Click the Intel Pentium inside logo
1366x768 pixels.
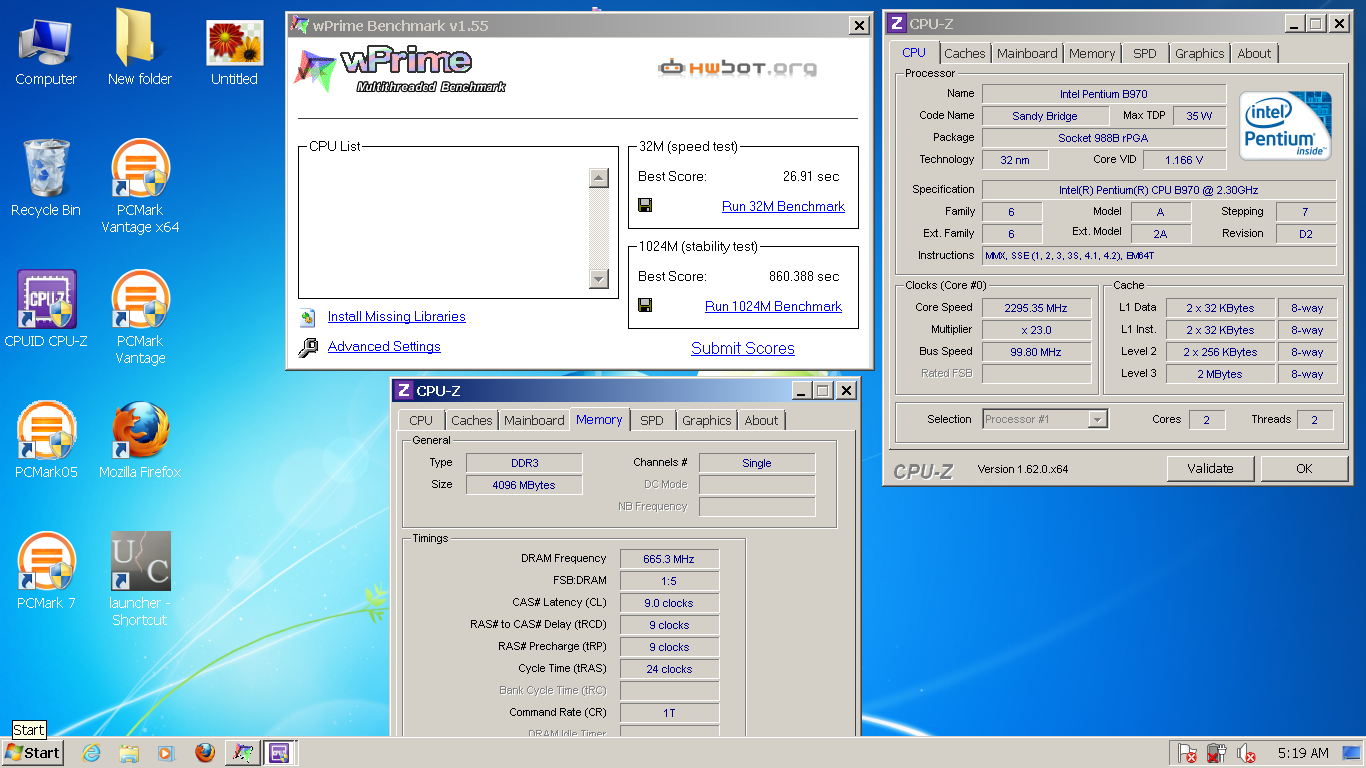pyautogui.click(x=1286, y=126)
